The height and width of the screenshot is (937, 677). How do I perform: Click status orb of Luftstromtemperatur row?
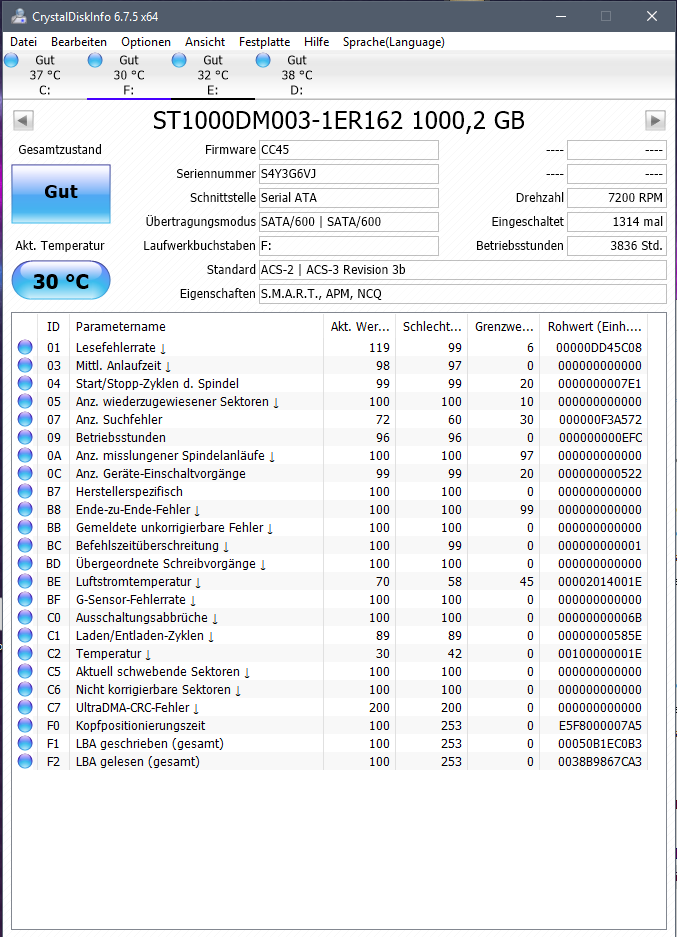25,581
